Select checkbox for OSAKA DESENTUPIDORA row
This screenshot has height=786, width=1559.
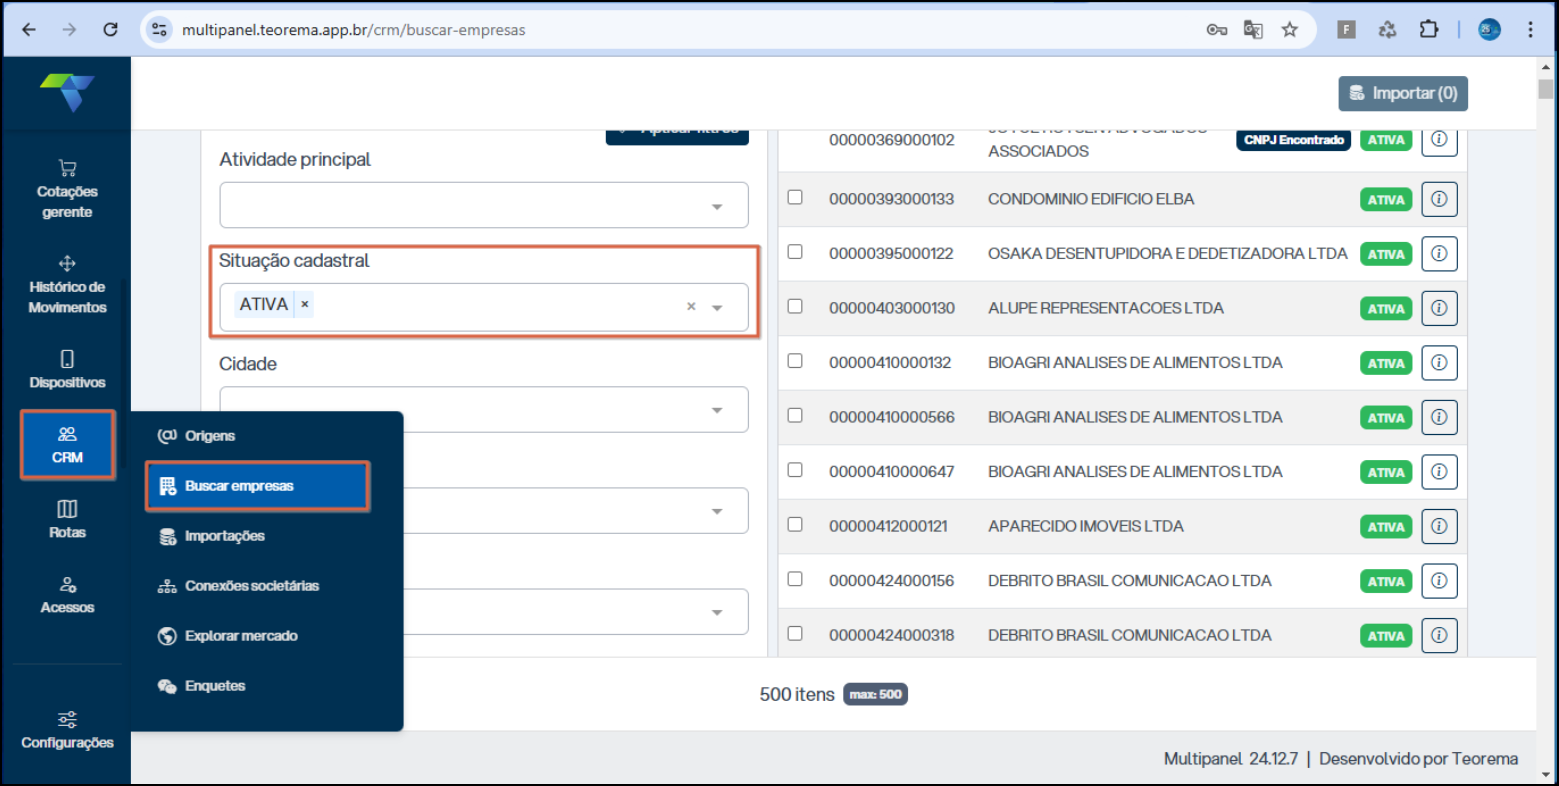point(795,252)
